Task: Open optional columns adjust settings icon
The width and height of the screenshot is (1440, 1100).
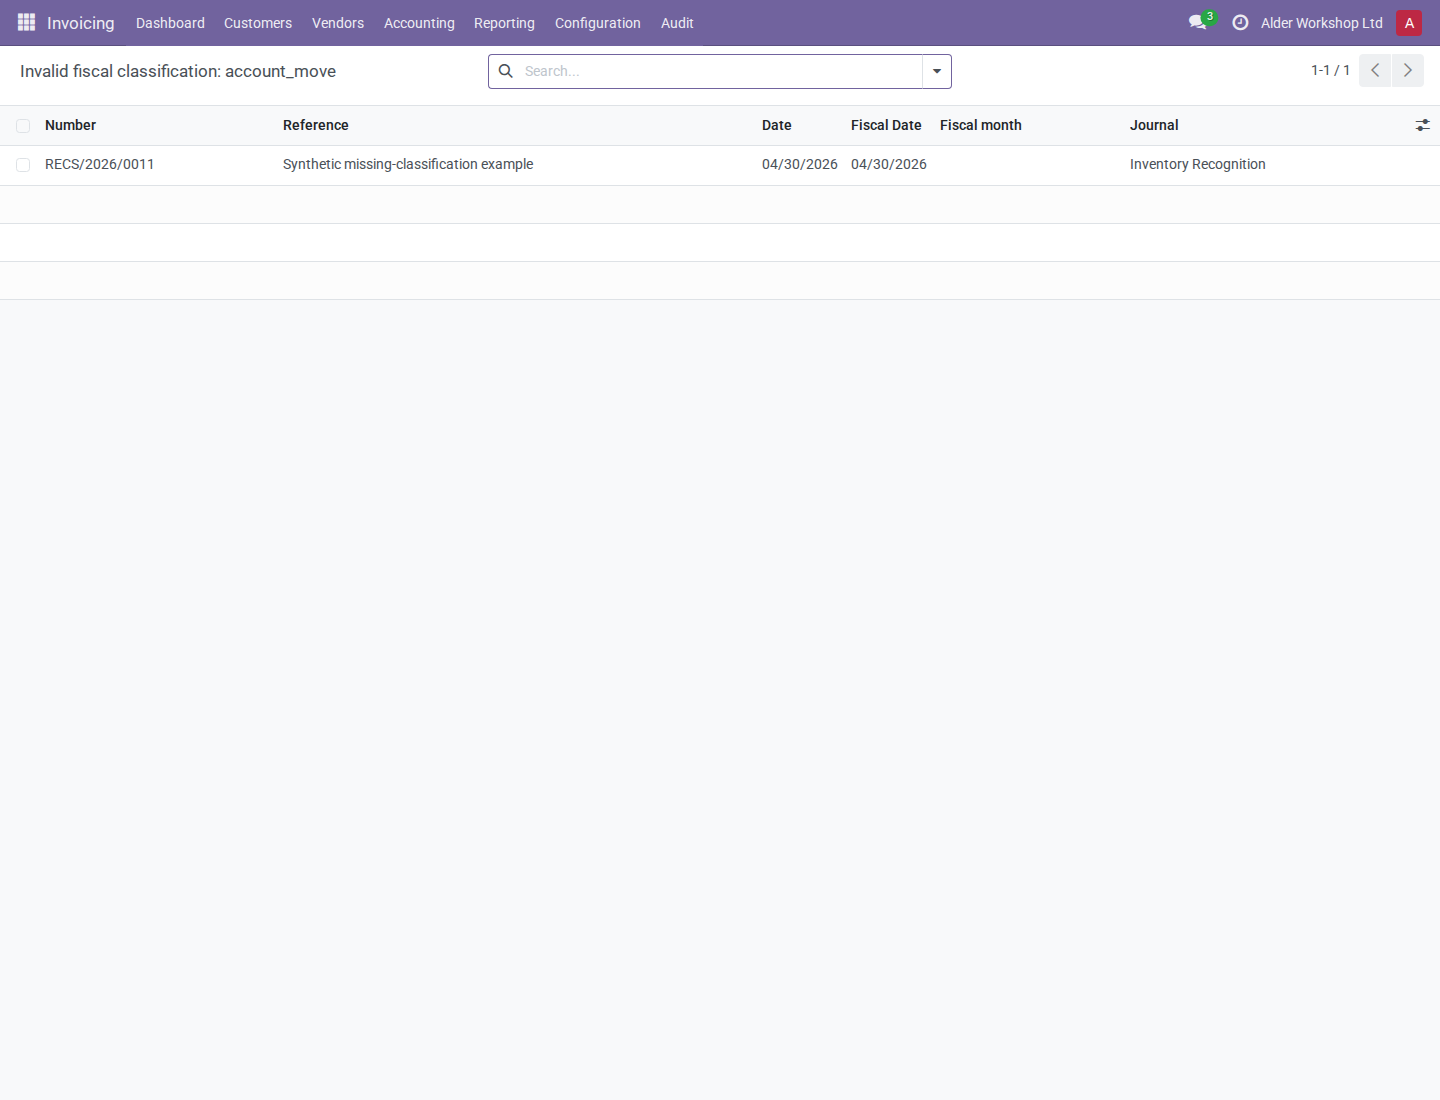Action: tap(1422, 125)
